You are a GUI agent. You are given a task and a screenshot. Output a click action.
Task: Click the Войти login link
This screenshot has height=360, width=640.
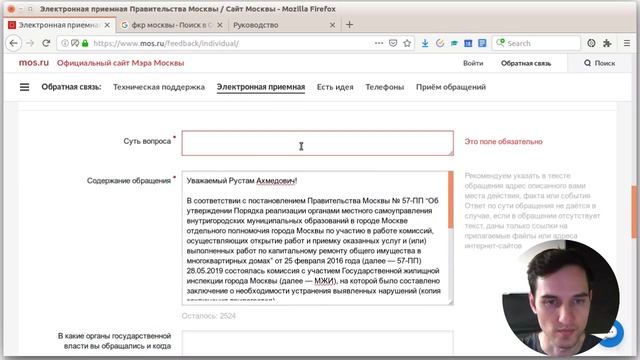(x=473, y=63)
